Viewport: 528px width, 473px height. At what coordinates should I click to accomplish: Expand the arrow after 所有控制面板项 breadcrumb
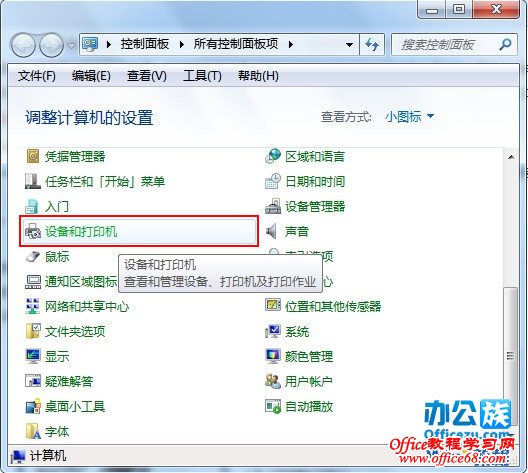tap(291, 44)
